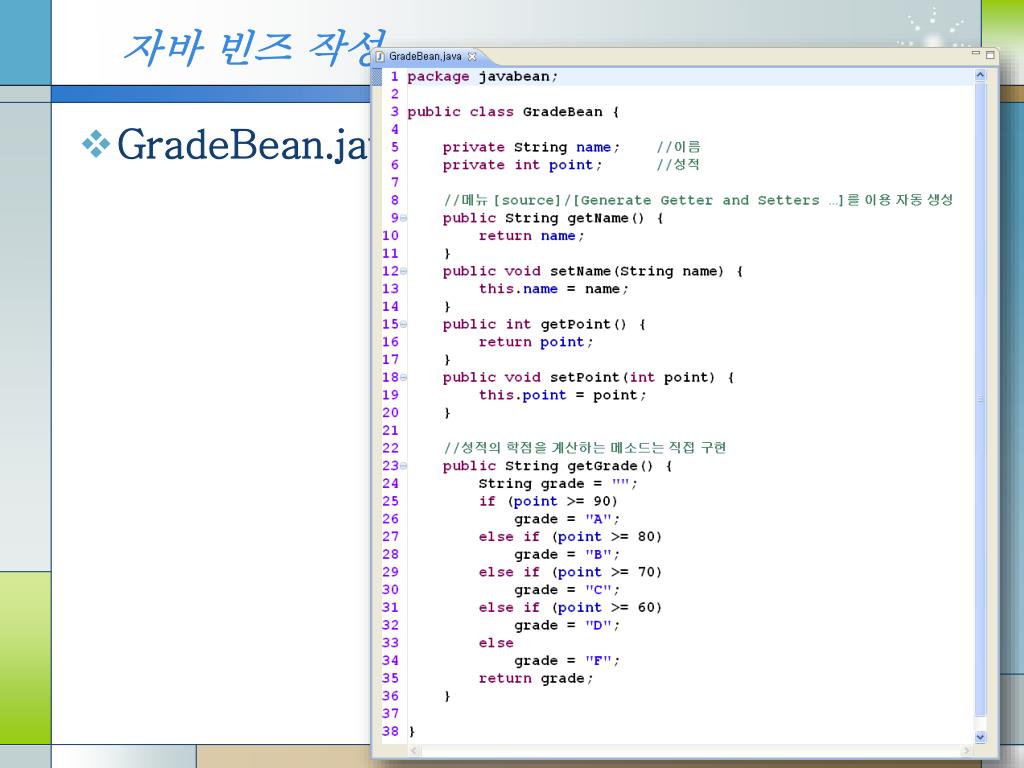Collapse the getPoint() method fold marker
Viewport: 1024px width, 768px height.
[404, 325]
